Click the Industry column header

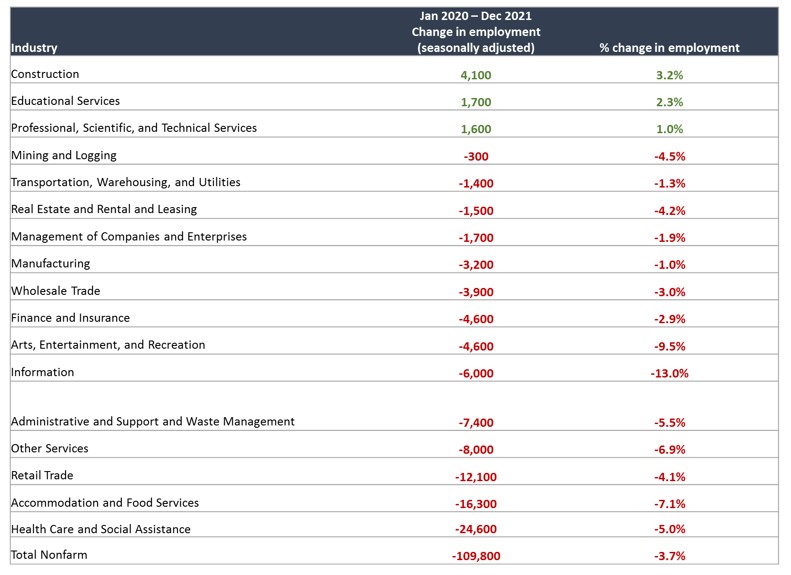(34, 48)
